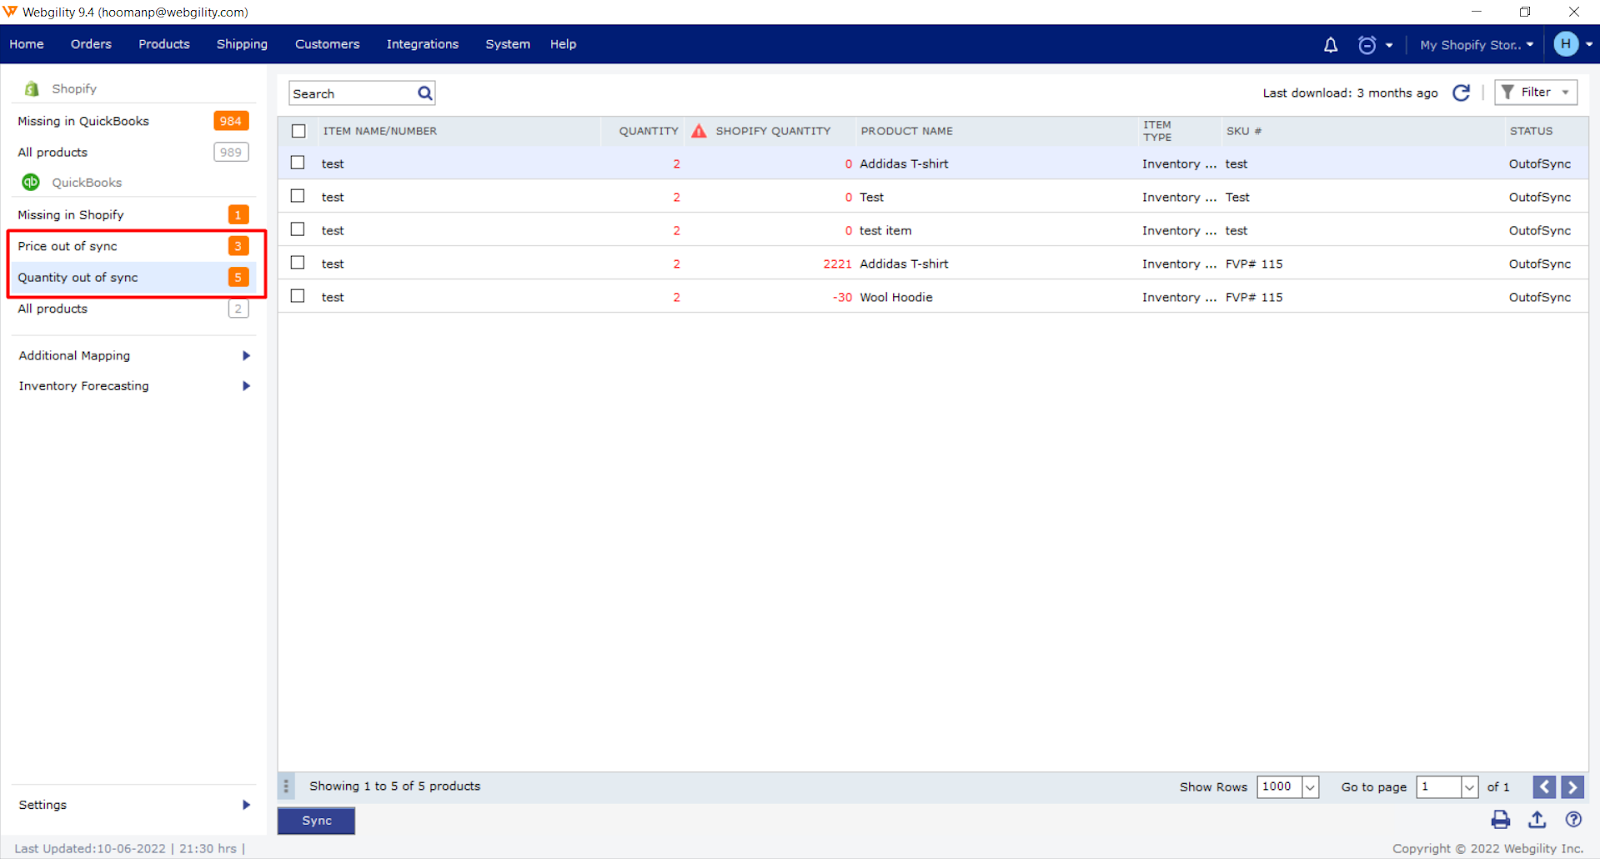Select the test item row checkbox
The image size is (1600, 859).
(x=298, y=230)
